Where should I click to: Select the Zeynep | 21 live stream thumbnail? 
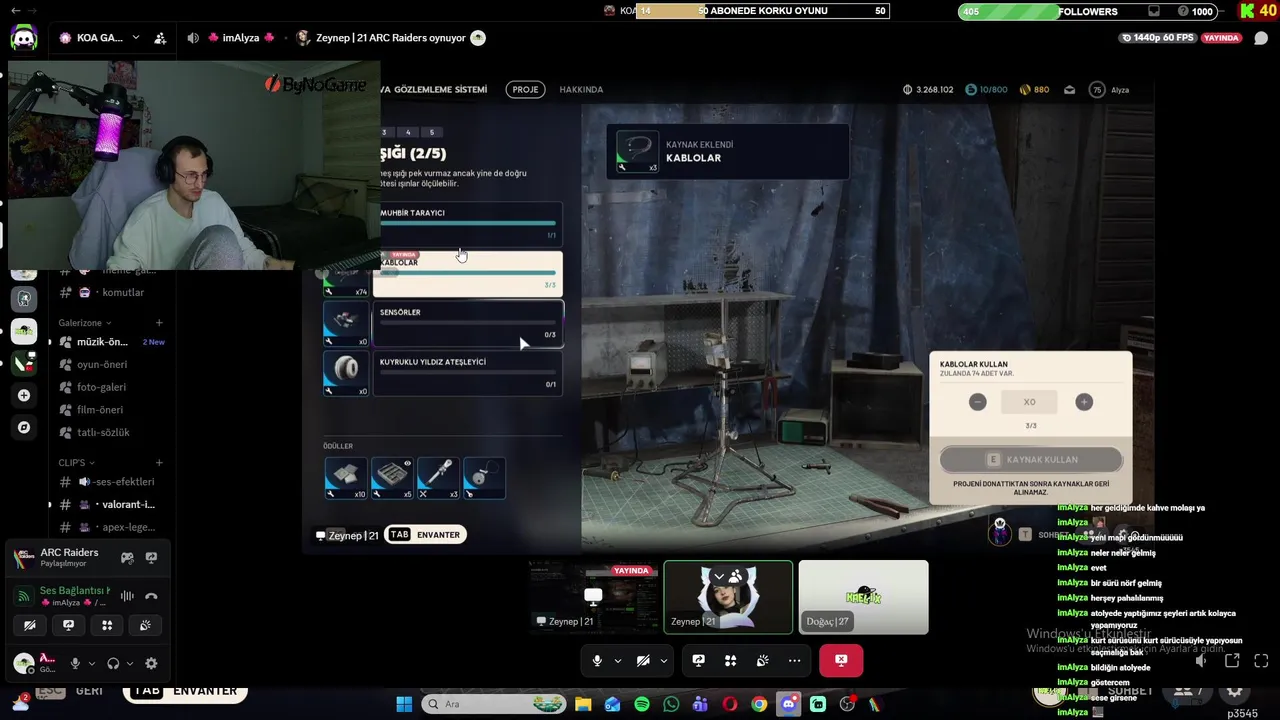(593, 597)
